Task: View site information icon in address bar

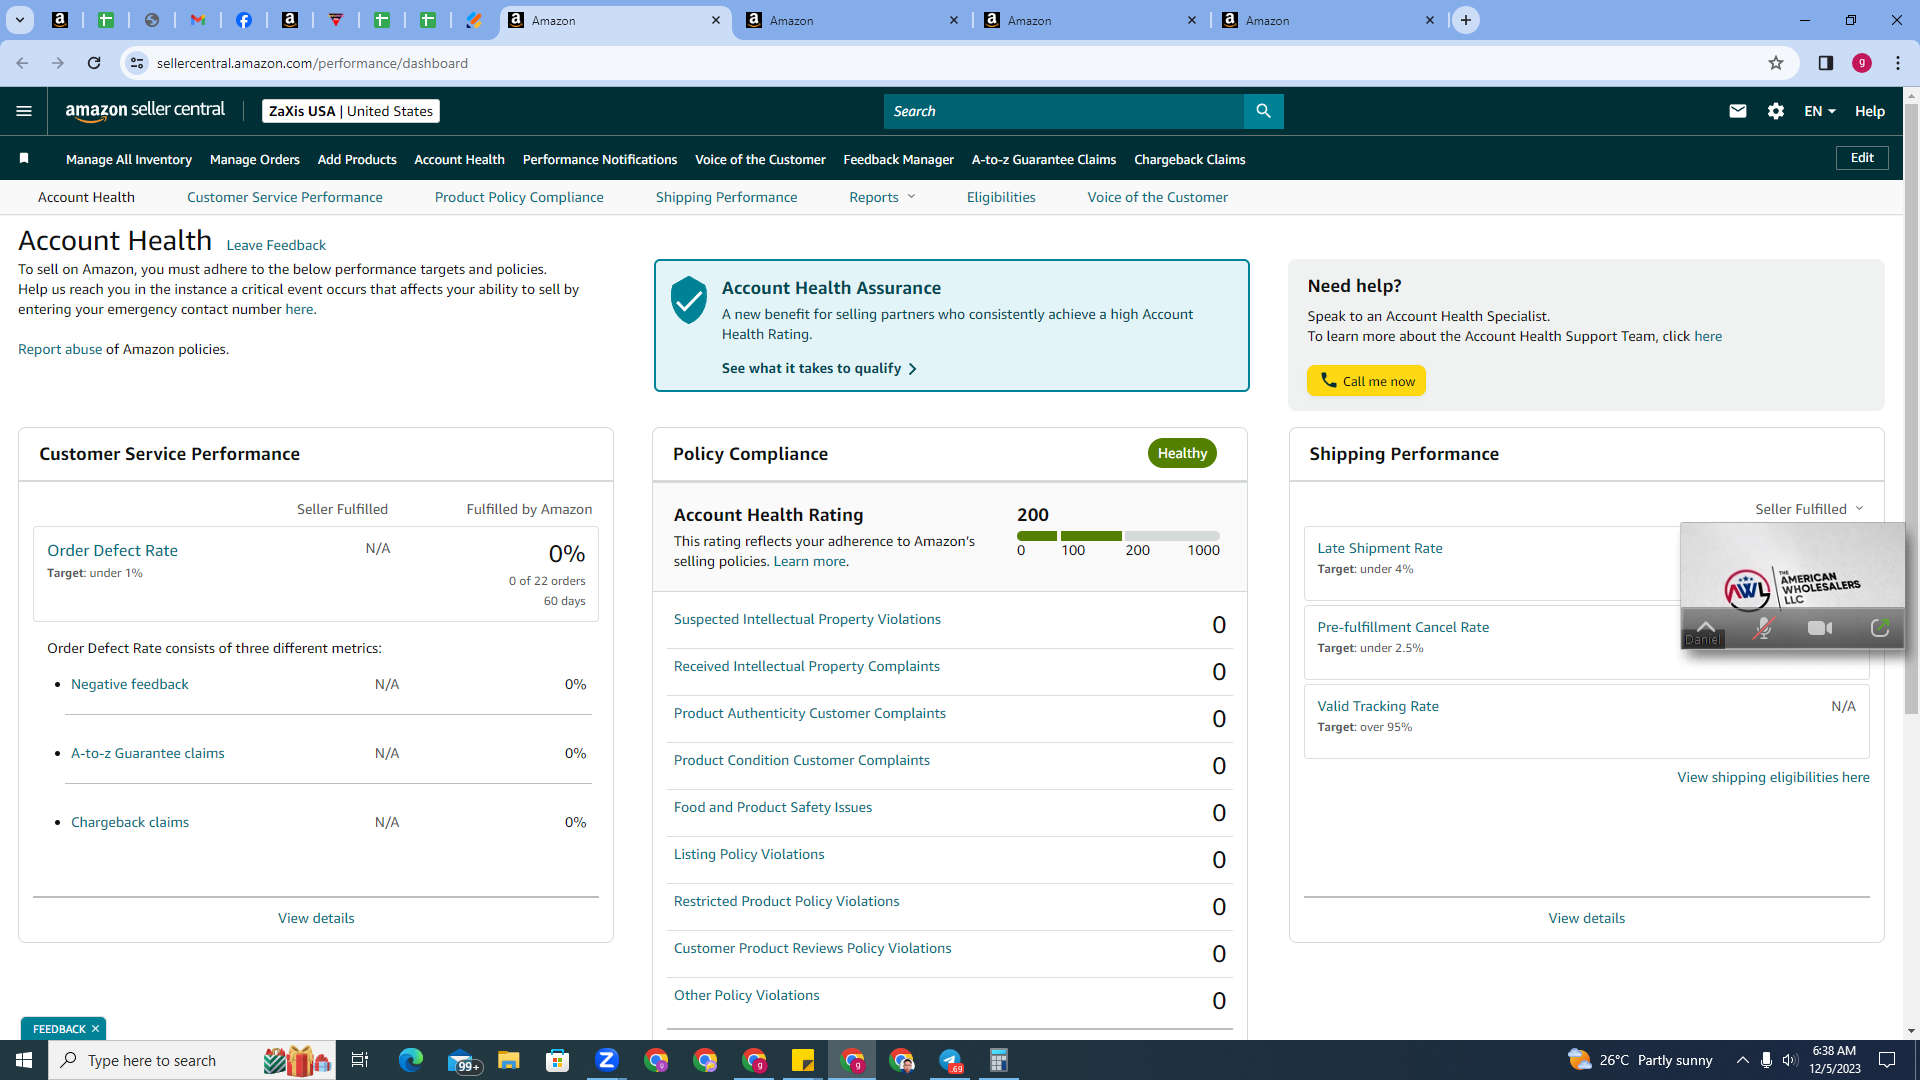Action: (137, 63)
